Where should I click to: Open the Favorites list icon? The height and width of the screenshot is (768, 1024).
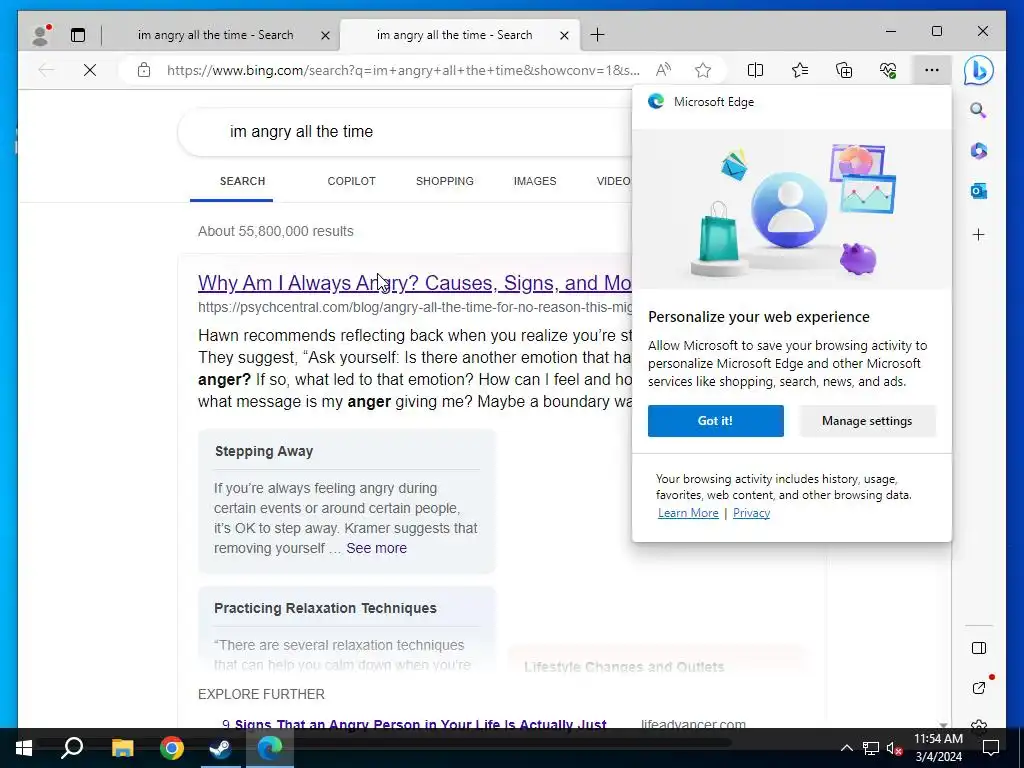point(799,70)
